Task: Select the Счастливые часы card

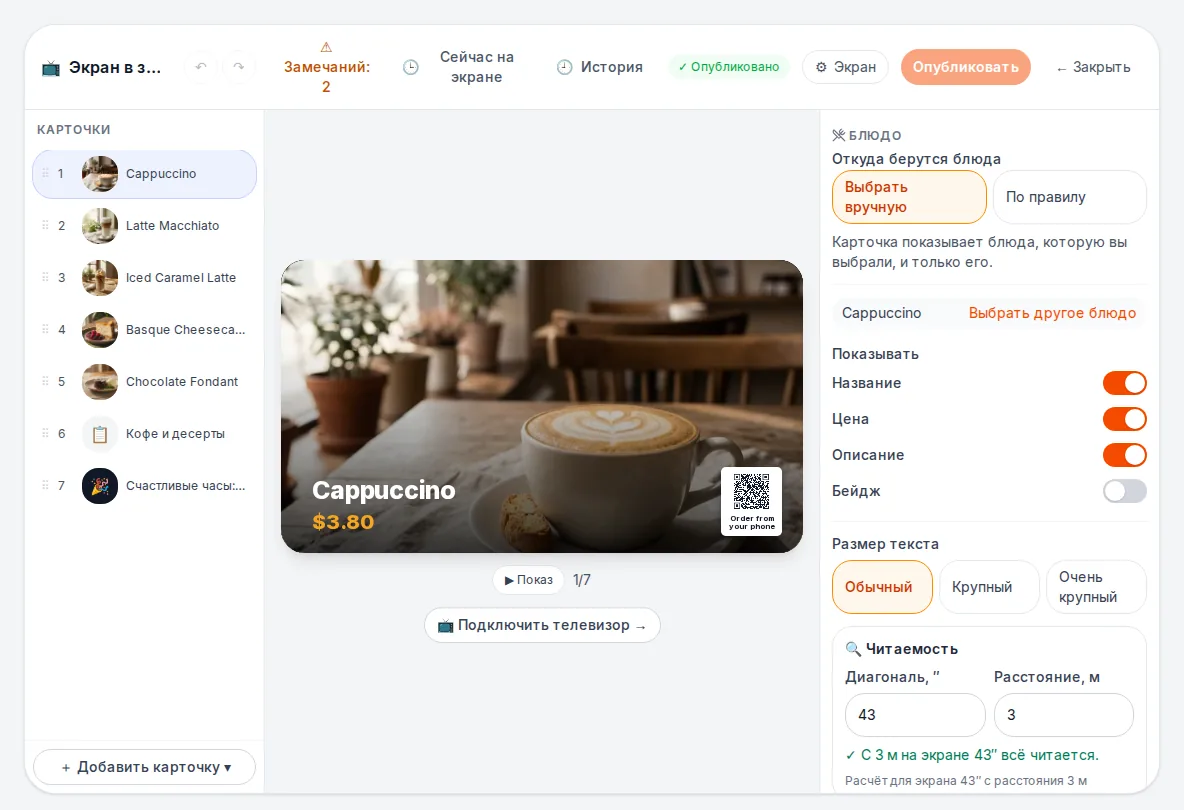Action: pyautogui.click(x=144, y=486)
